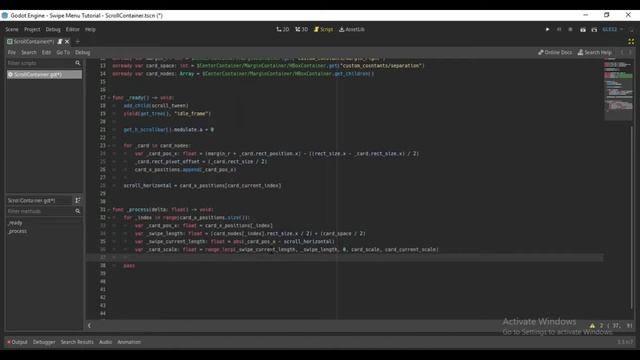
Task: Open the AssetLib workspace
Action: point(352,29)
